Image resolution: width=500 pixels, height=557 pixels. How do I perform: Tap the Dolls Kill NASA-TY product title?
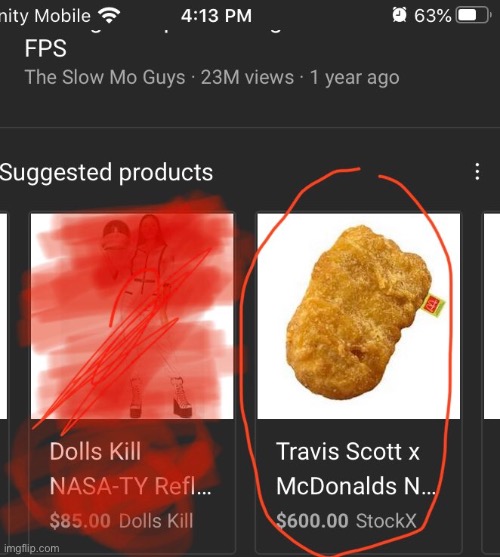[131, 468]
